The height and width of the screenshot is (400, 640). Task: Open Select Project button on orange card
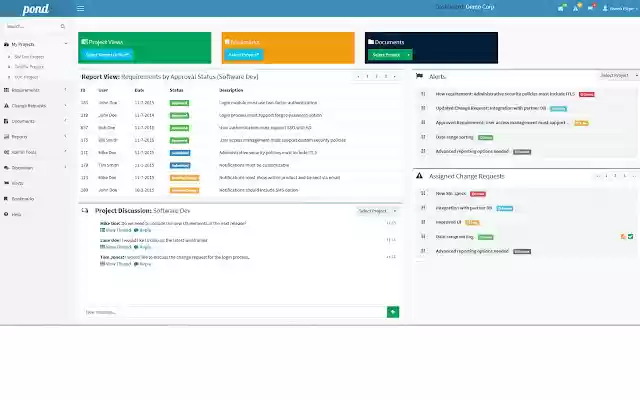click(x=244, y=55)
